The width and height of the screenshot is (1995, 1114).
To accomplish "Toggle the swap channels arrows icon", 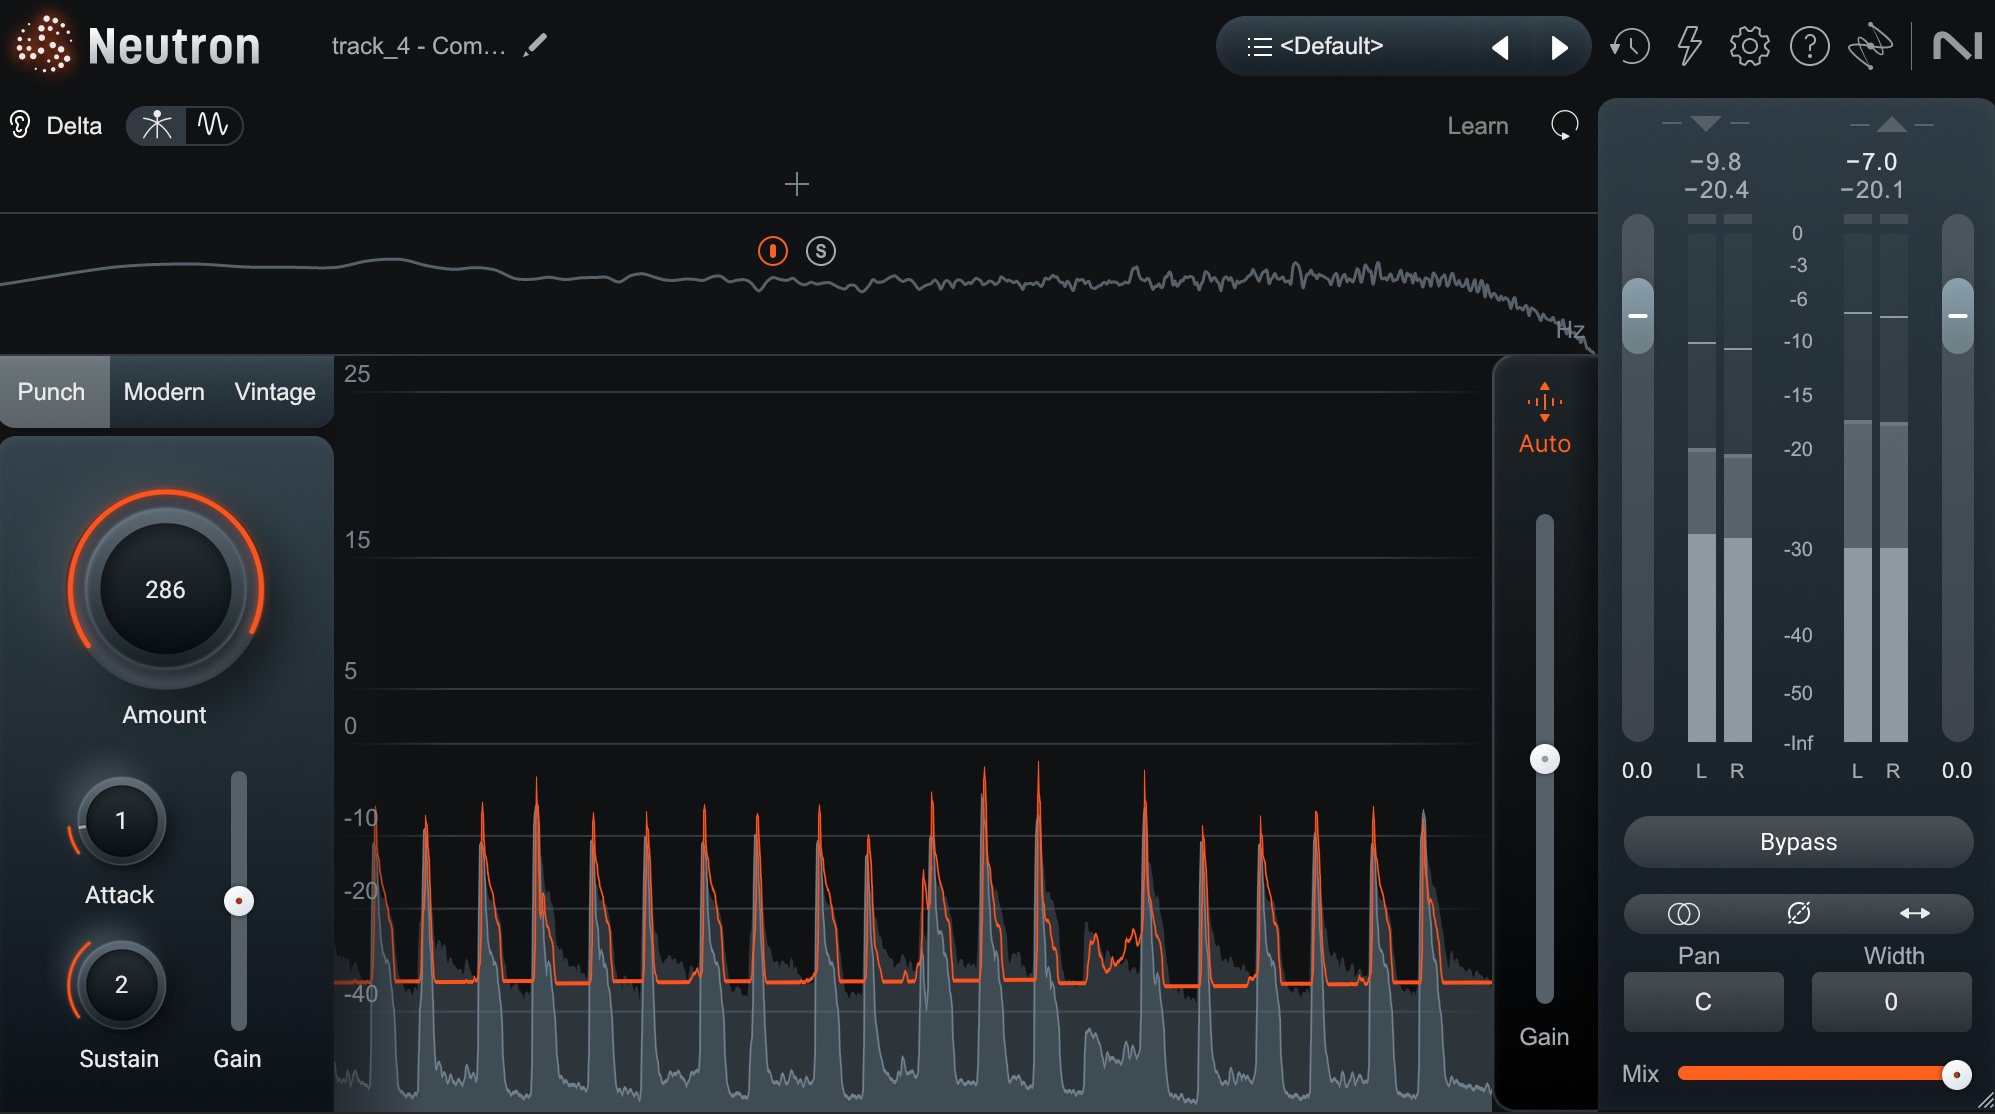I will (1914, 914).
